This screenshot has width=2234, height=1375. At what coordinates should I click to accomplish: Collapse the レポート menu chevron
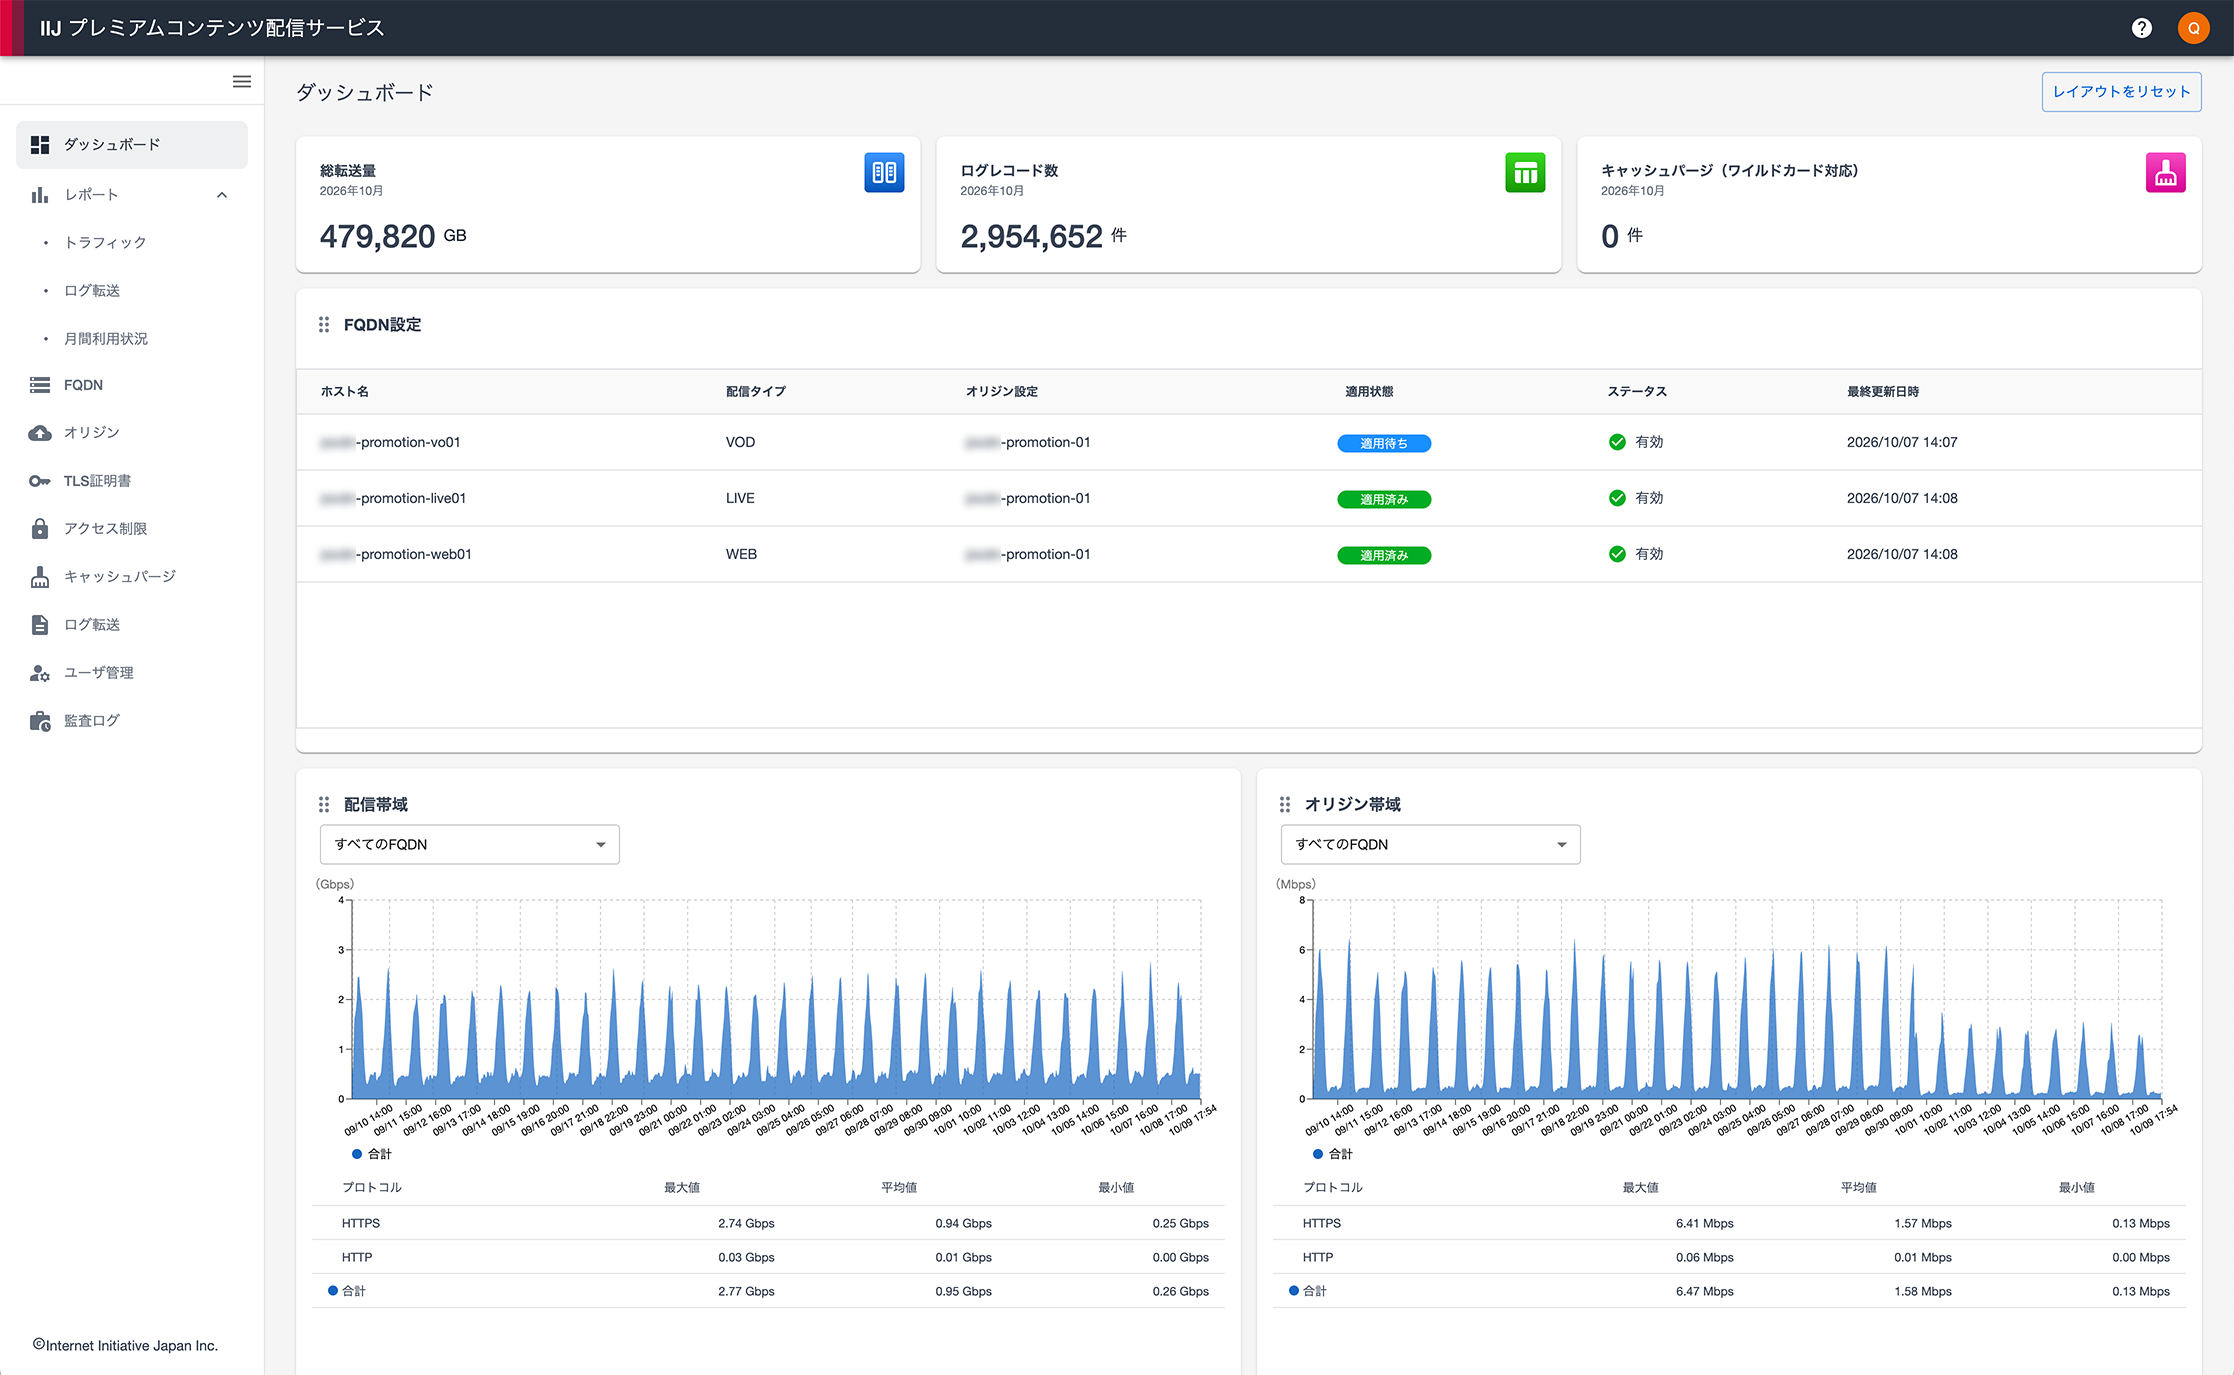(222, 195)
